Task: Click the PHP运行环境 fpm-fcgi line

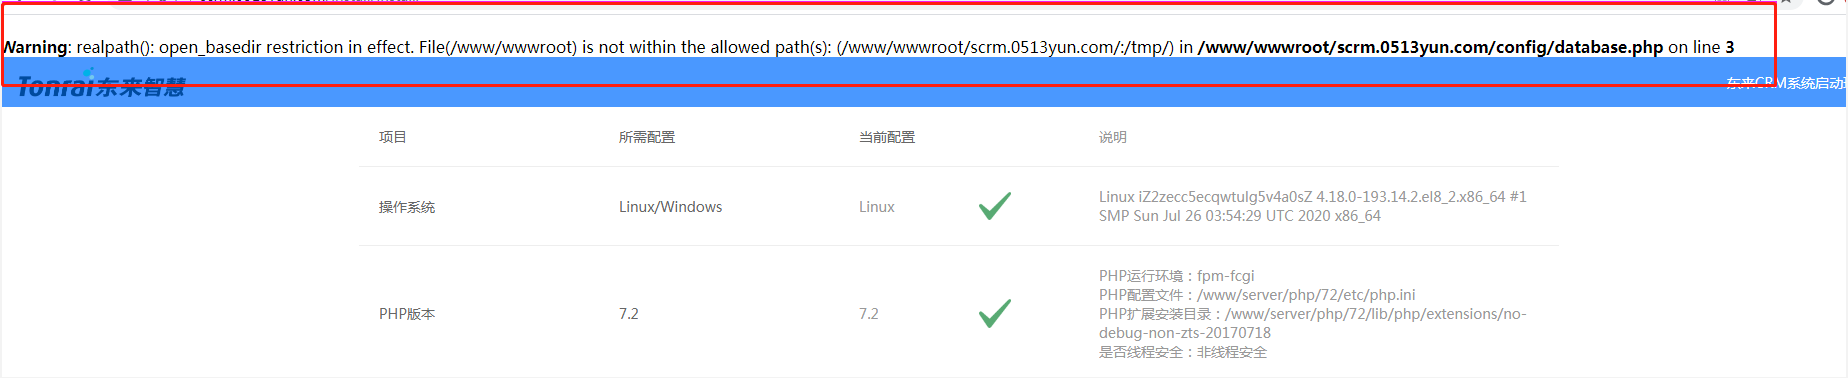Action: pyautogui.click(x=1176, y=276)
